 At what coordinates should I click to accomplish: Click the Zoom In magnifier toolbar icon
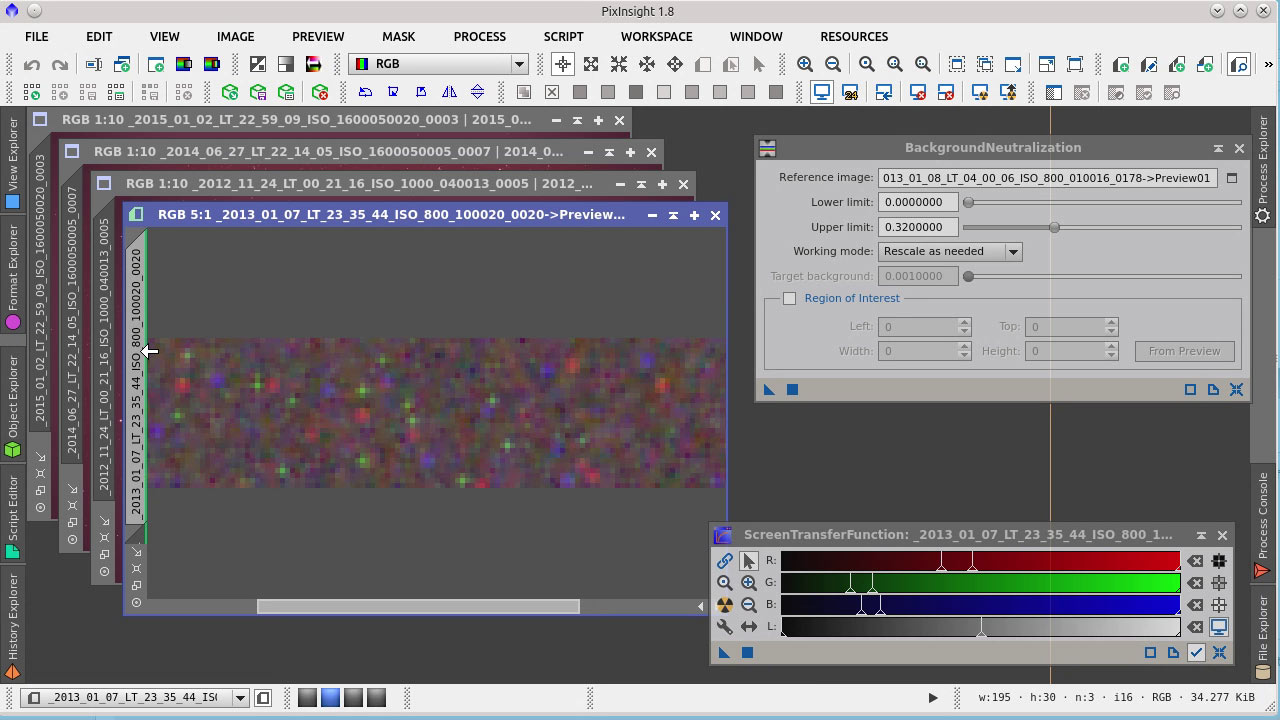click(x=805, y=64)
